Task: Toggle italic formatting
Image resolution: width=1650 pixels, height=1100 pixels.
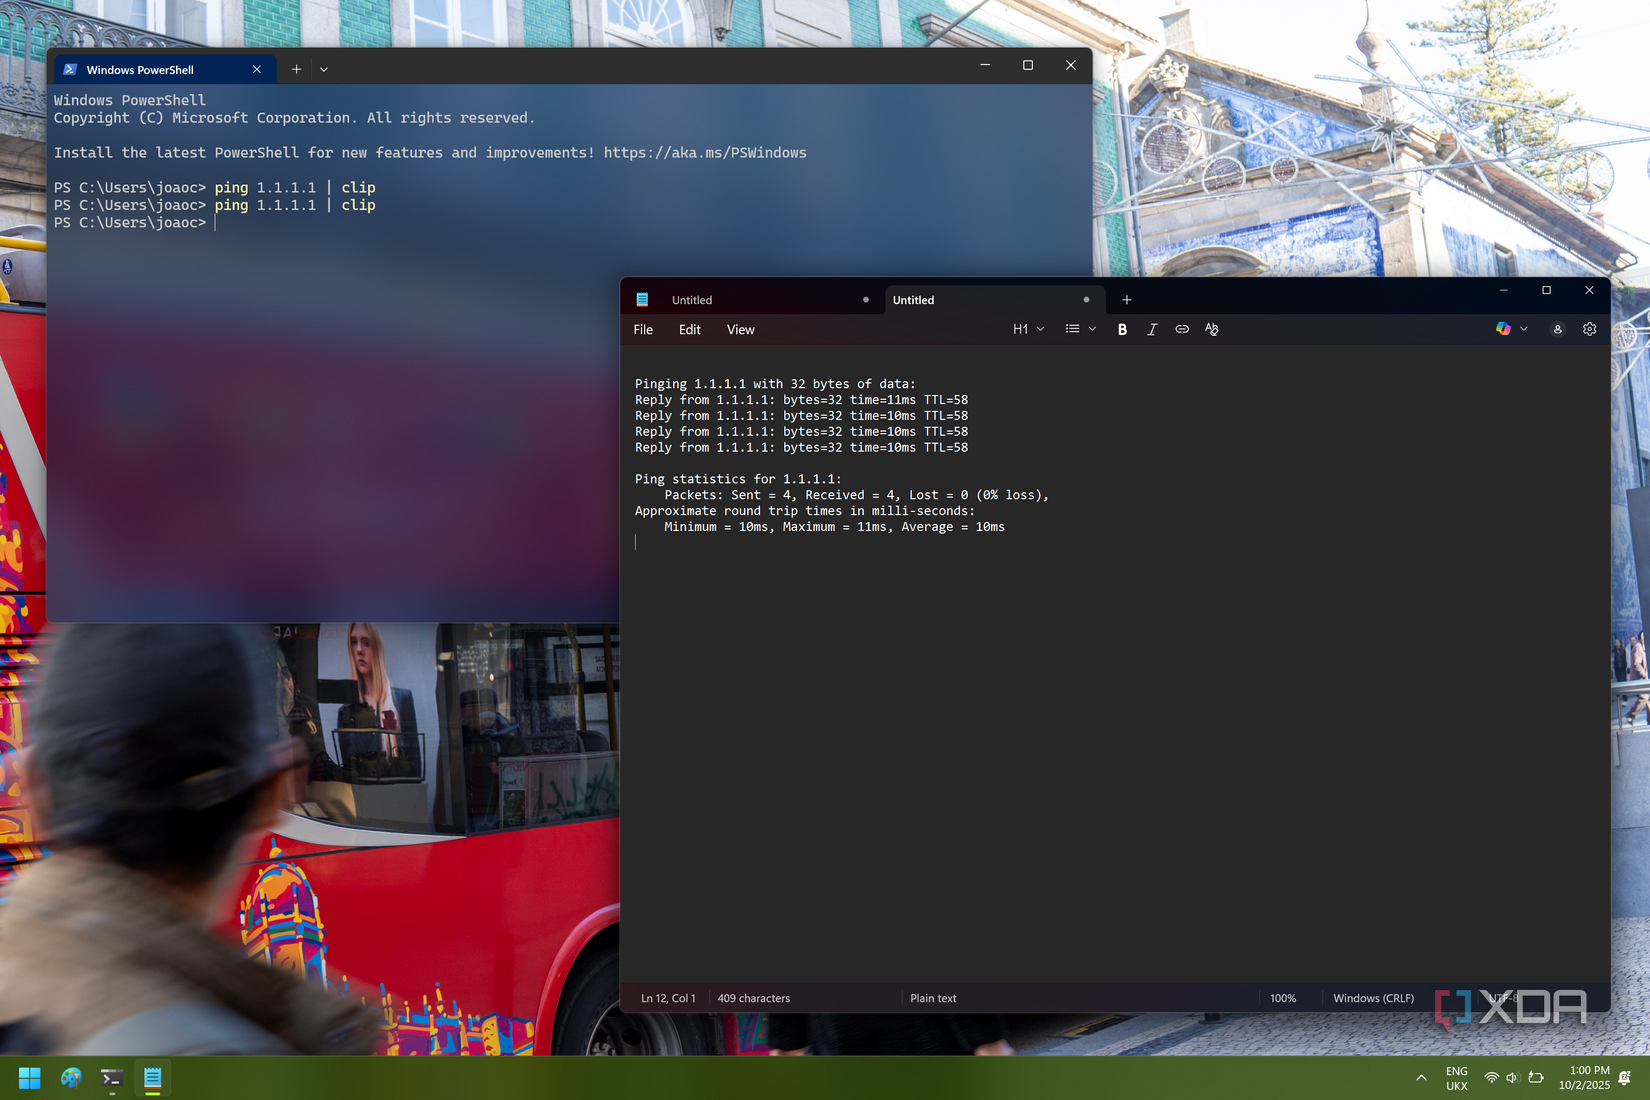Action: 1152,329
